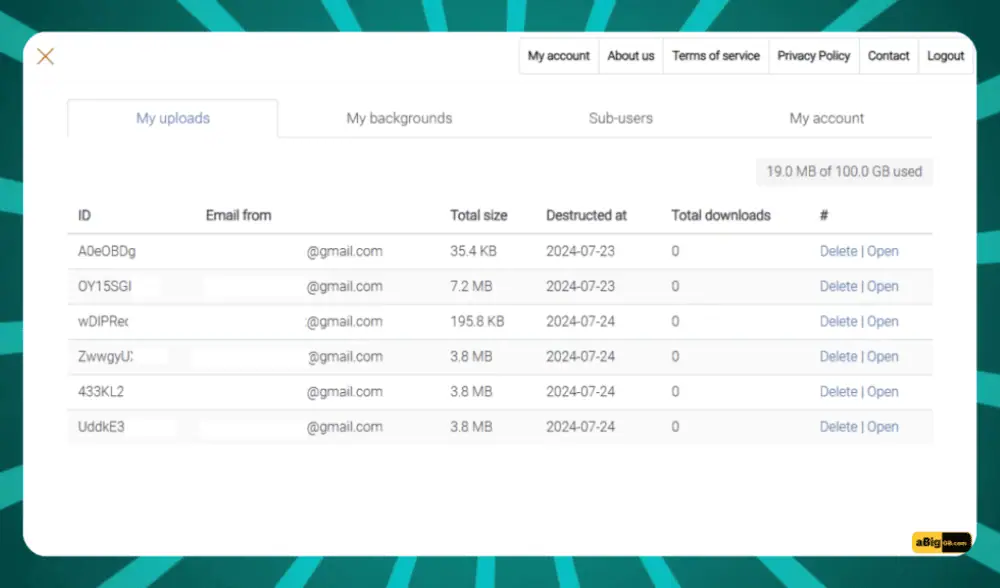Open the A0eOBDg upload

point(882,251)
